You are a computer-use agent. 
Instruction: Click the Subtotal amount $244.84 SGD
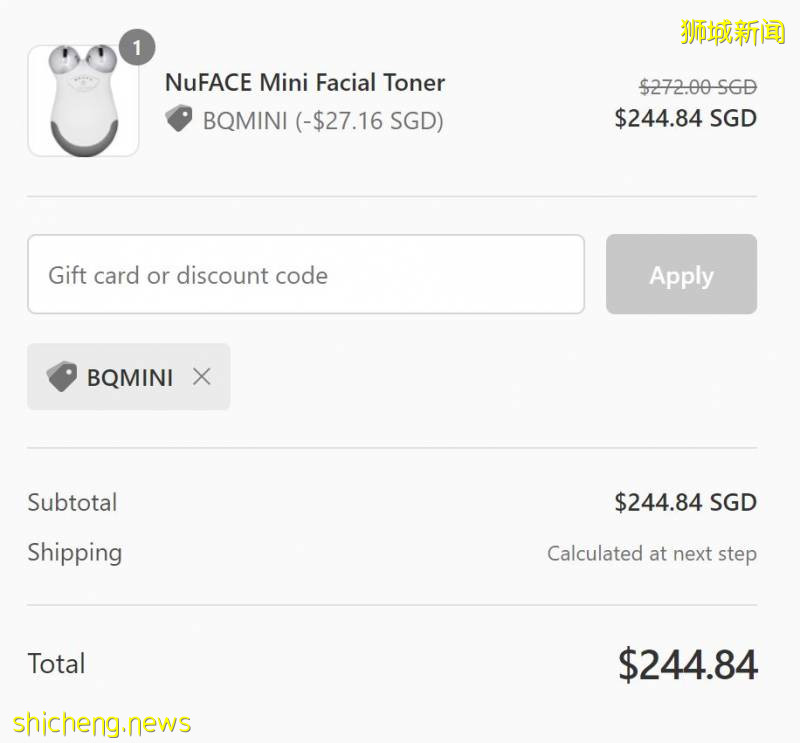point(685,502)
